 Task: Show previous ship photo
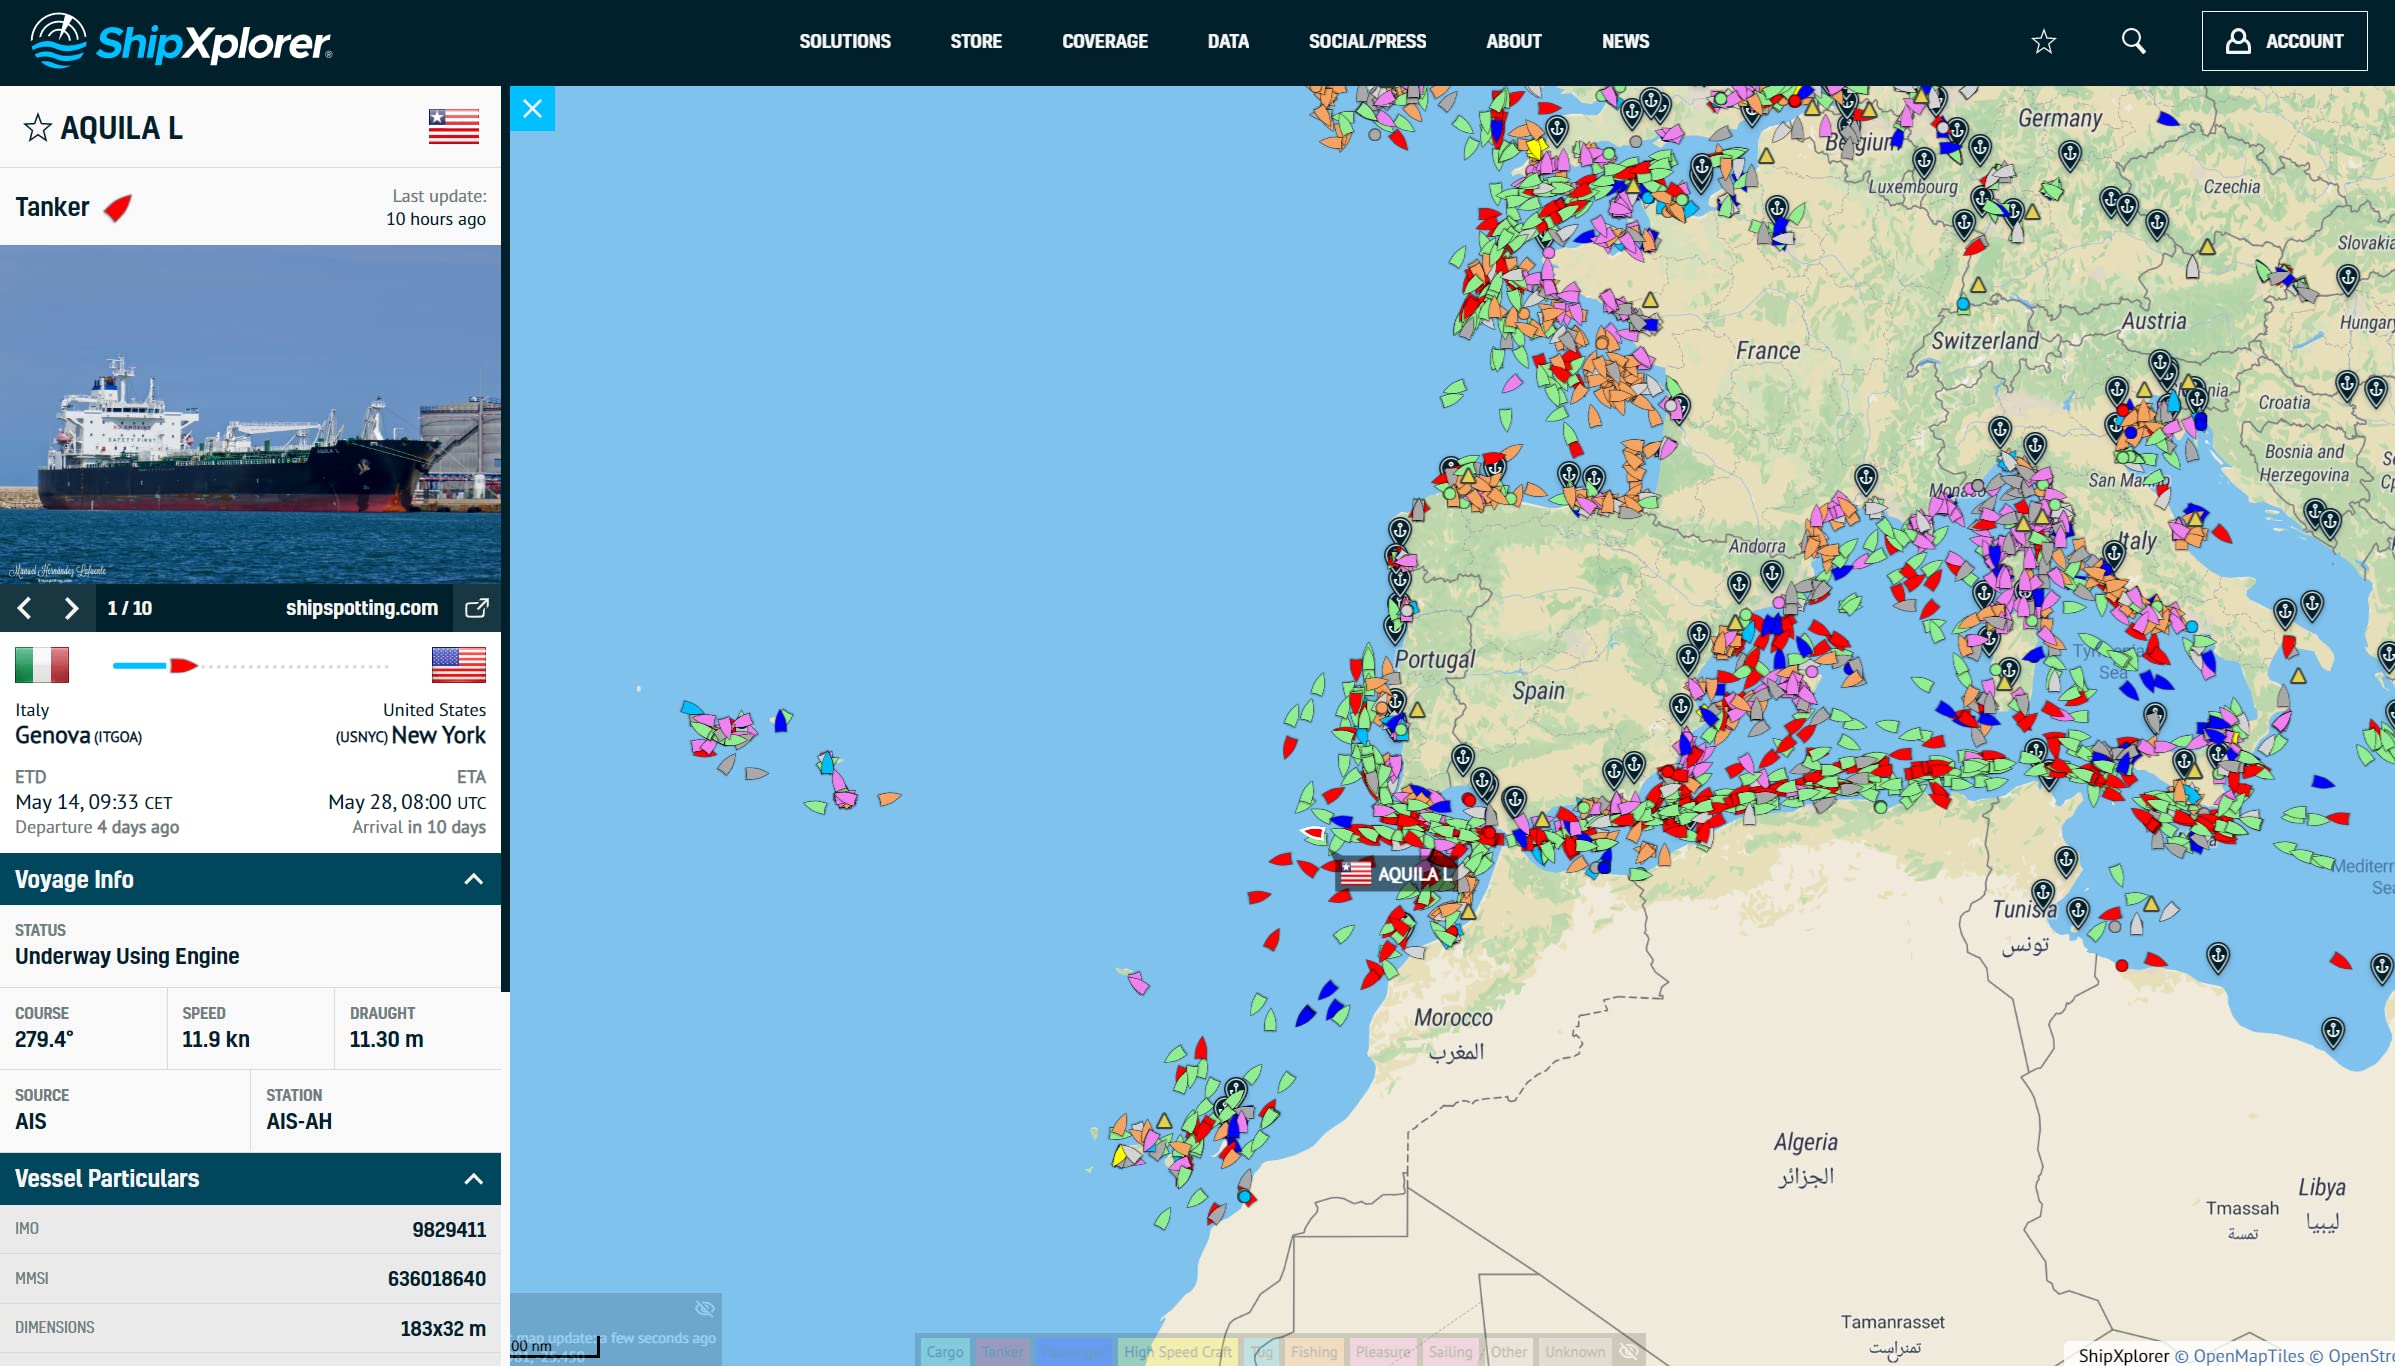tap(25, 608)
